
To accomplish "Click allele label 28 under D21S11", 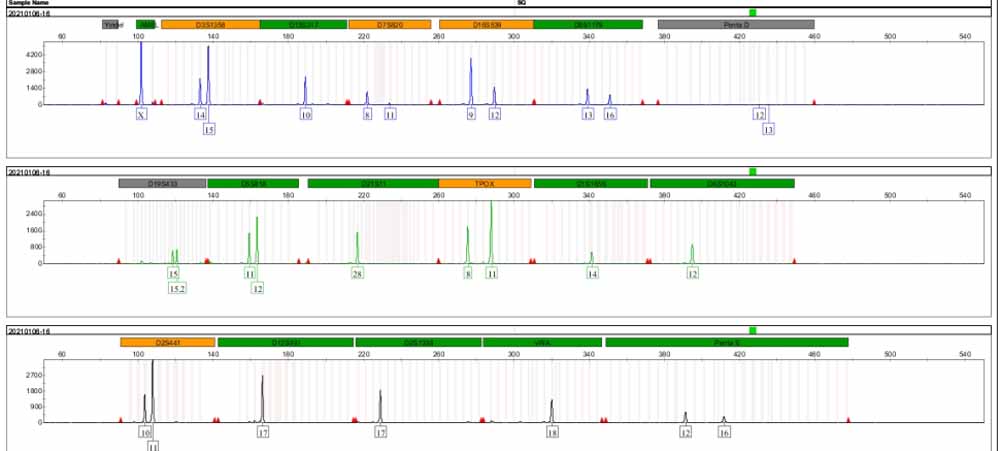I will point(357,274).
